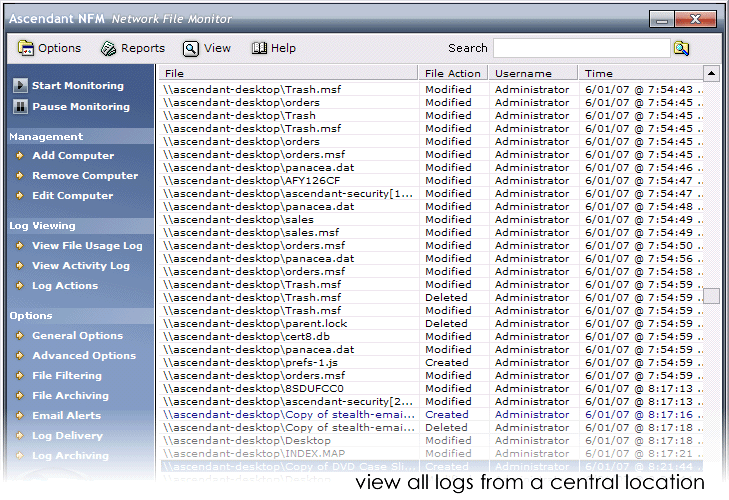The width and height of the screenshot is (729, 500).
Task: Sort list by Username column header
Action: coord(523,73)
